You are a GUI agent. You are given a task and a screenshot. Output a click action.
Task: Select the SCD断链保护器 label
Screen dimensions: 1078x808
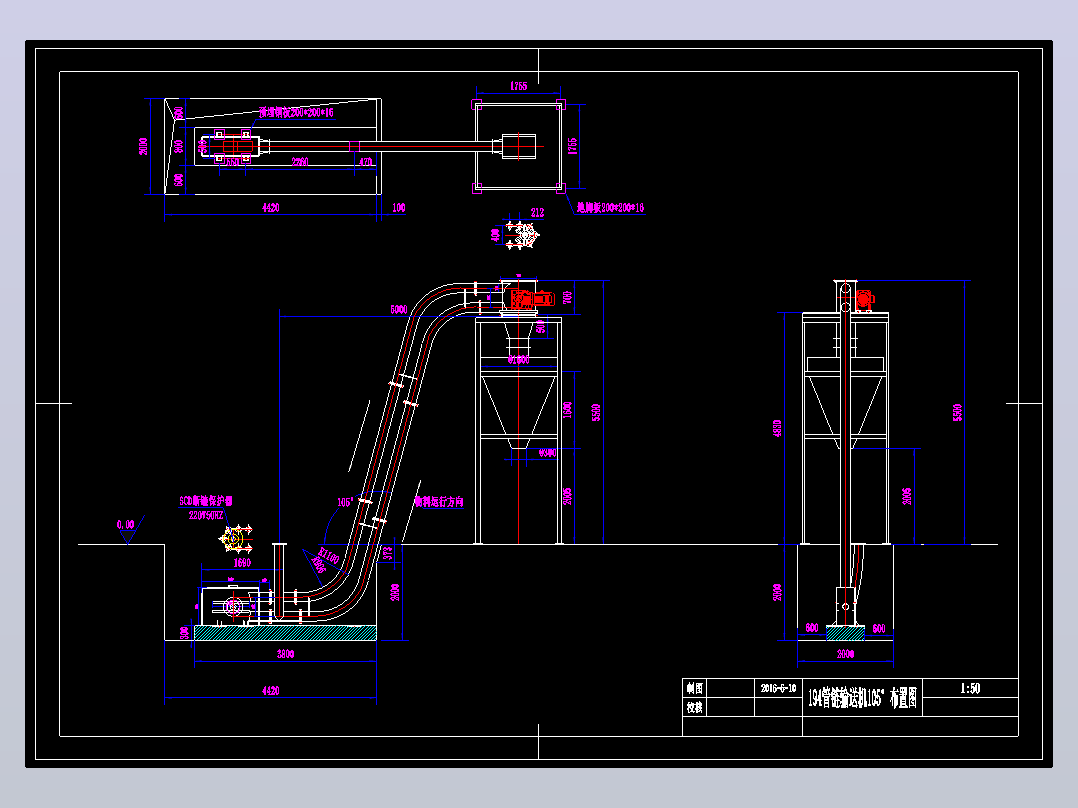[x=206, y=501]
